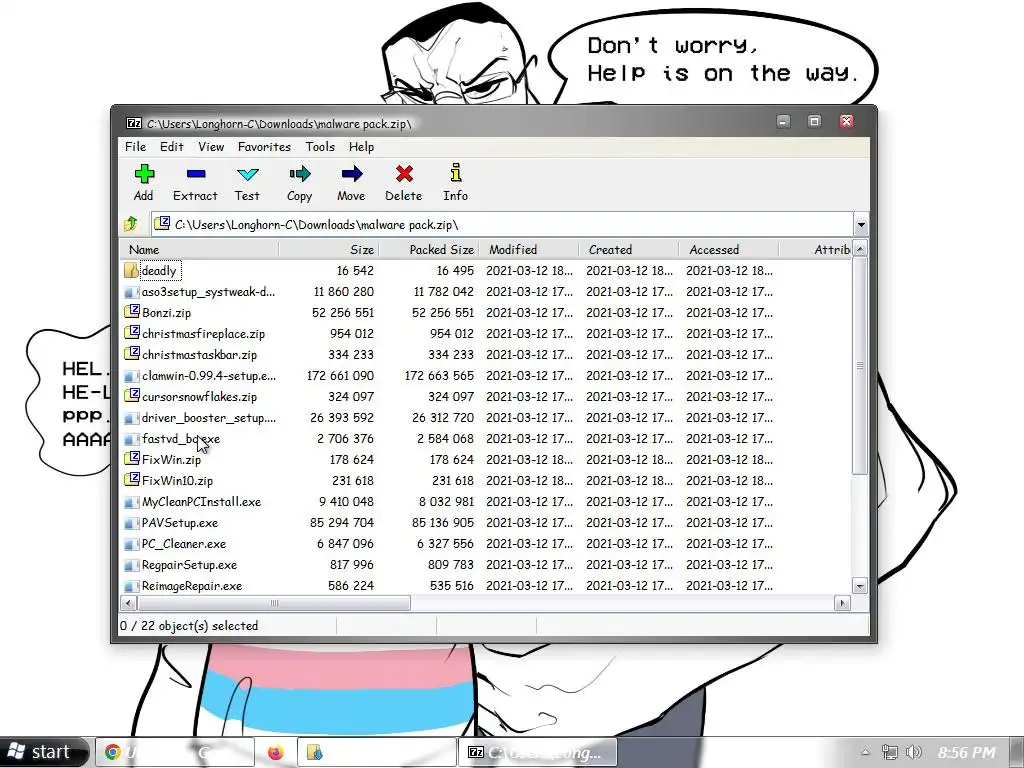Screen dimensions: 1024x768
Task: Click the taskbar file explorer icon
Action: [315, 752]
